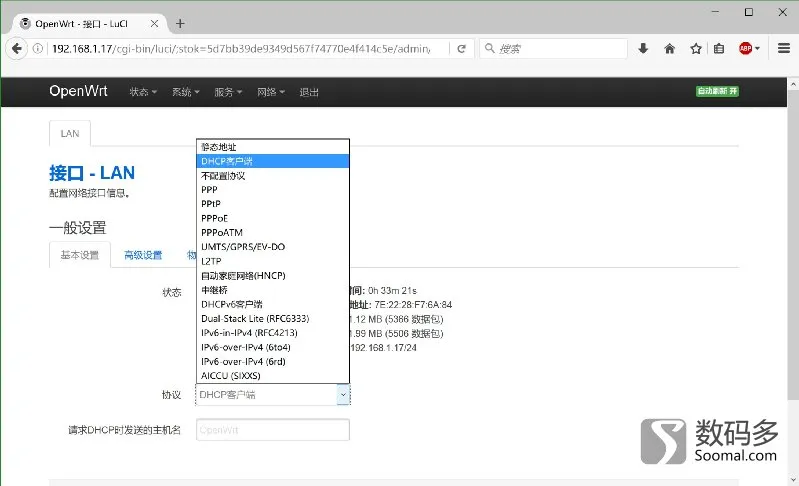Click into the browser search box

pyautogui.click(x=554, y=49)
